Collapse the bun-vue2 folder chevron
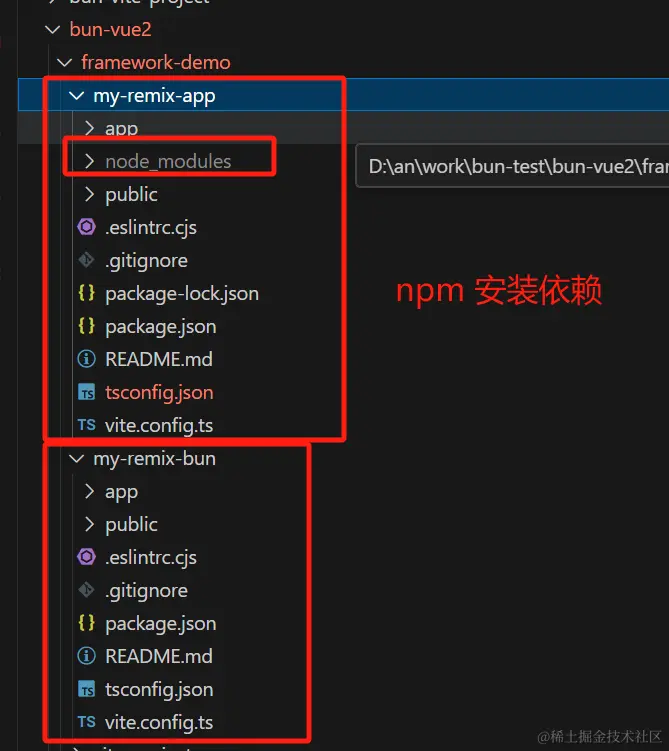The height and width of the screenshot is (751, 669). click(x=52, y=30)
